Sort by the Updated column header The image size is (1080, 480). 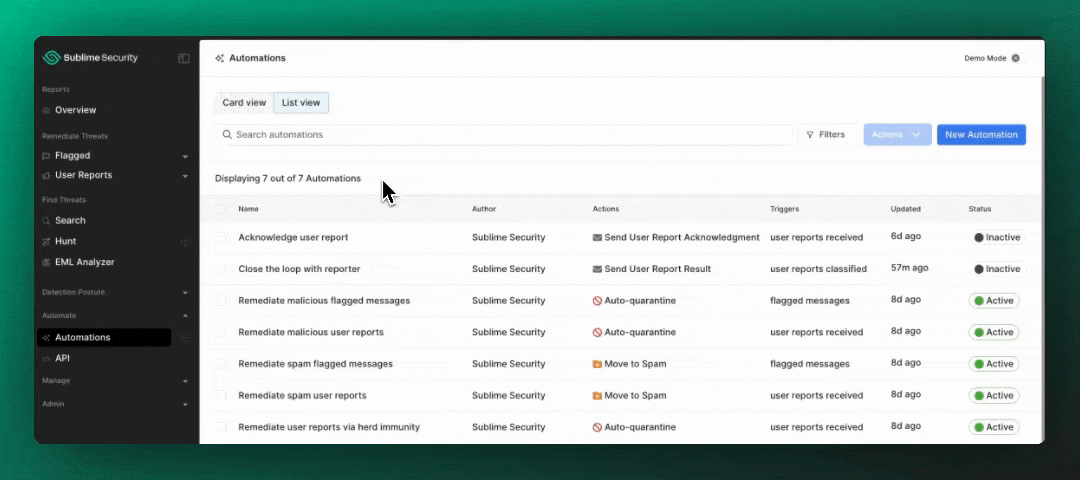[x=905, y=209]
